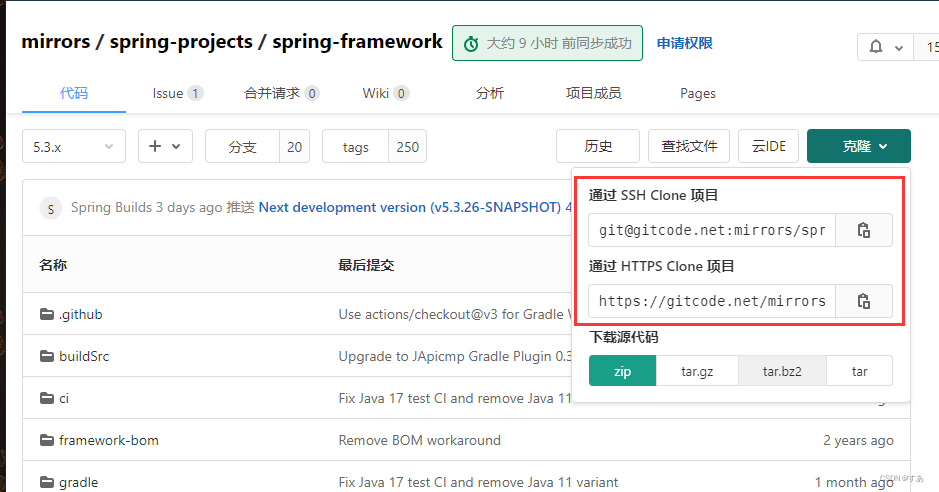Open the Issue tab
This screenshot has height=492, width=939.
(177, 93)
